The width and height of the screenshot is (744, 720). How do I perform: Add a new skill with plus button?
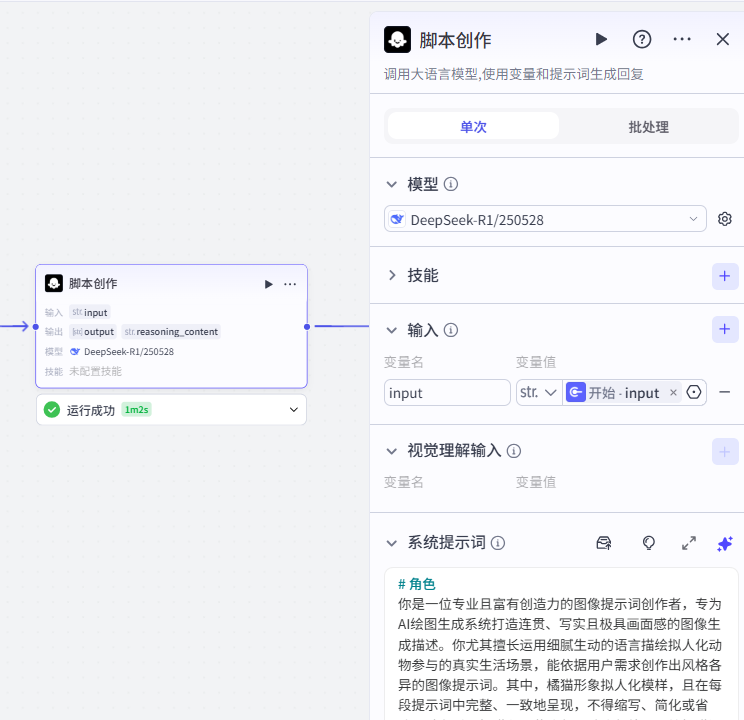[725, 276]
